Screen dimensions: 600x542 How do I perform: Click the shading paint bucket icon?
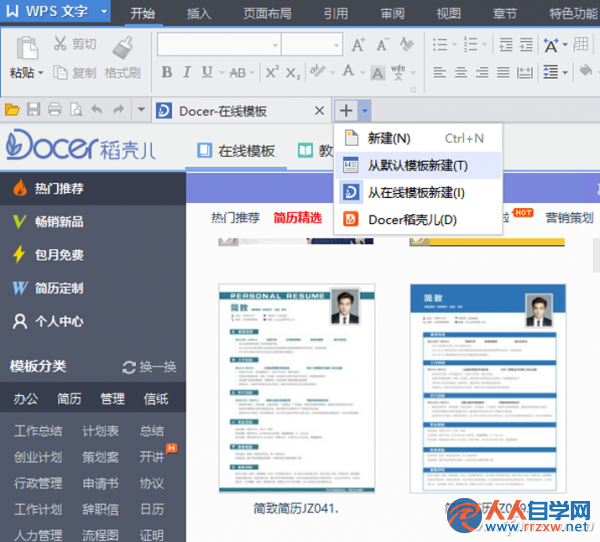click(585, 71)
